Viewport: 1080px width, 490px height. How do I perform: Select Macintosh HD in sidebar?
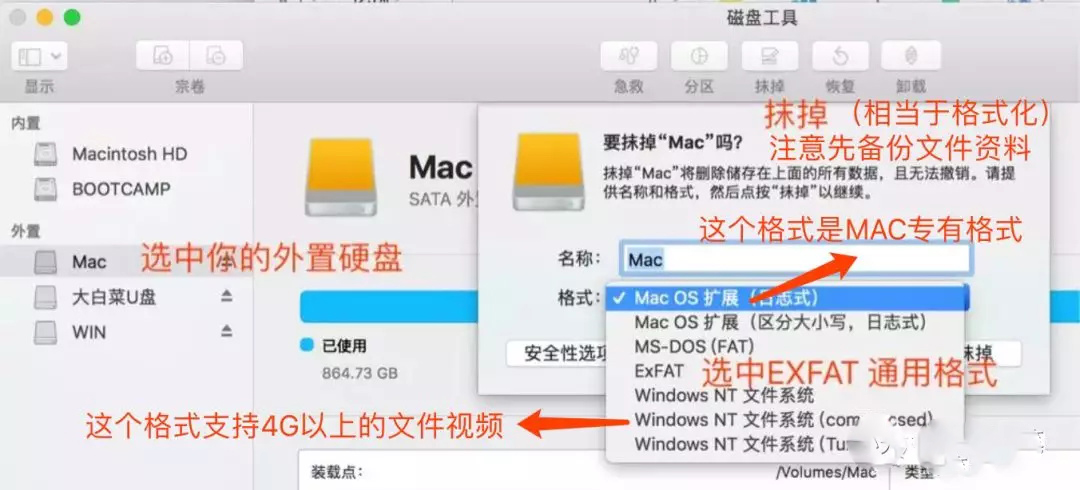(x=129, y=154)
